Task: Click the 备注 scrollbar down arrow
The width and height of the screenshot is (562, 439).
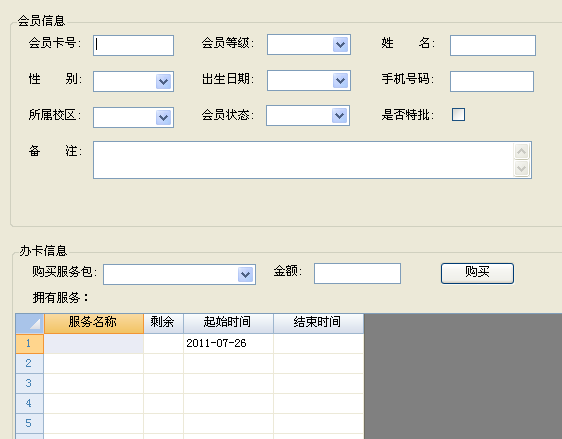Action: click(521, 168)
